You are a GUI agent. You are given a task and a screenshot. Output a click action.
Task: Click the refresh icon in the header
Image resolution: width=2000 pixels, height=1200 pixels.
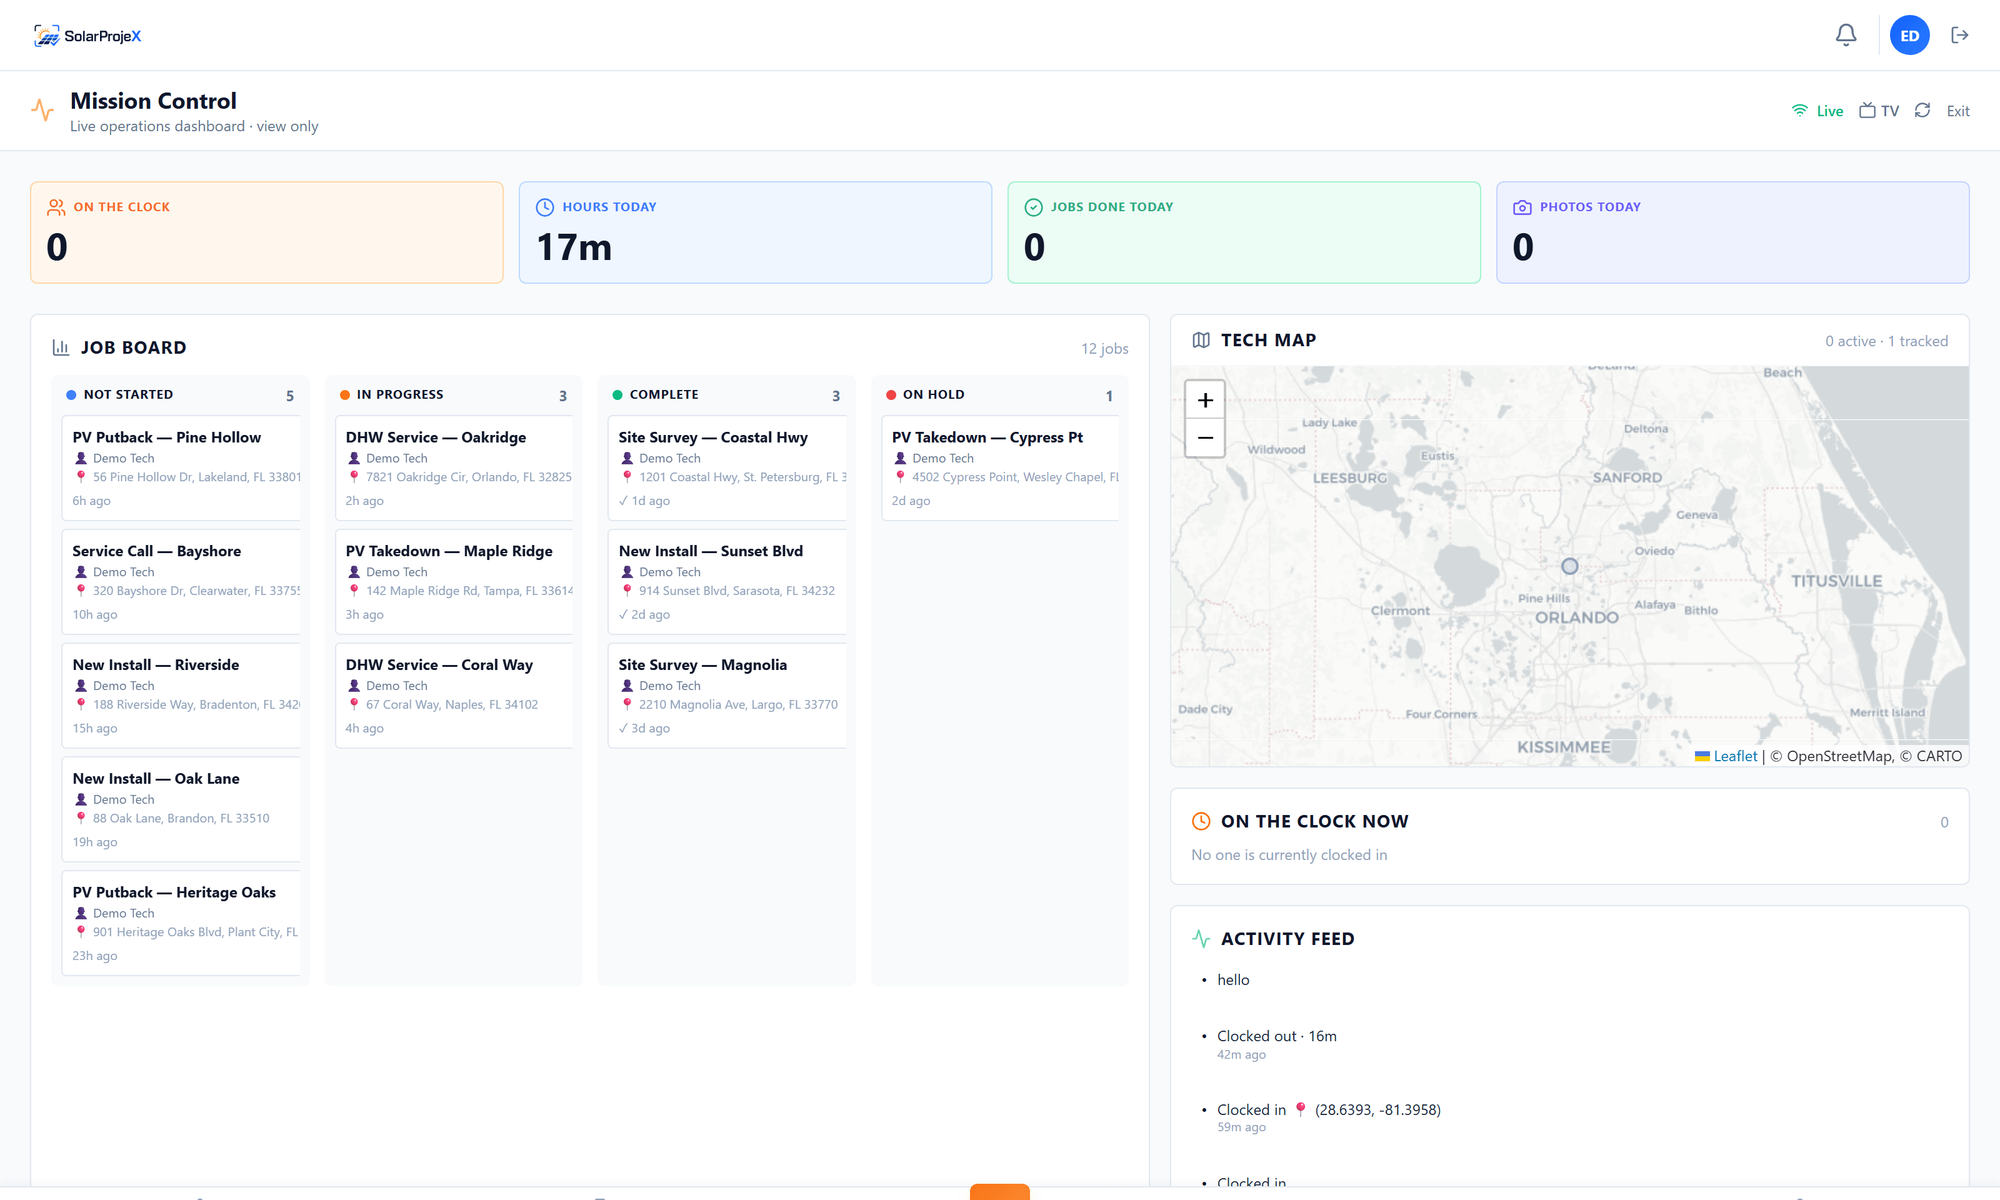tap(1922, 110)
